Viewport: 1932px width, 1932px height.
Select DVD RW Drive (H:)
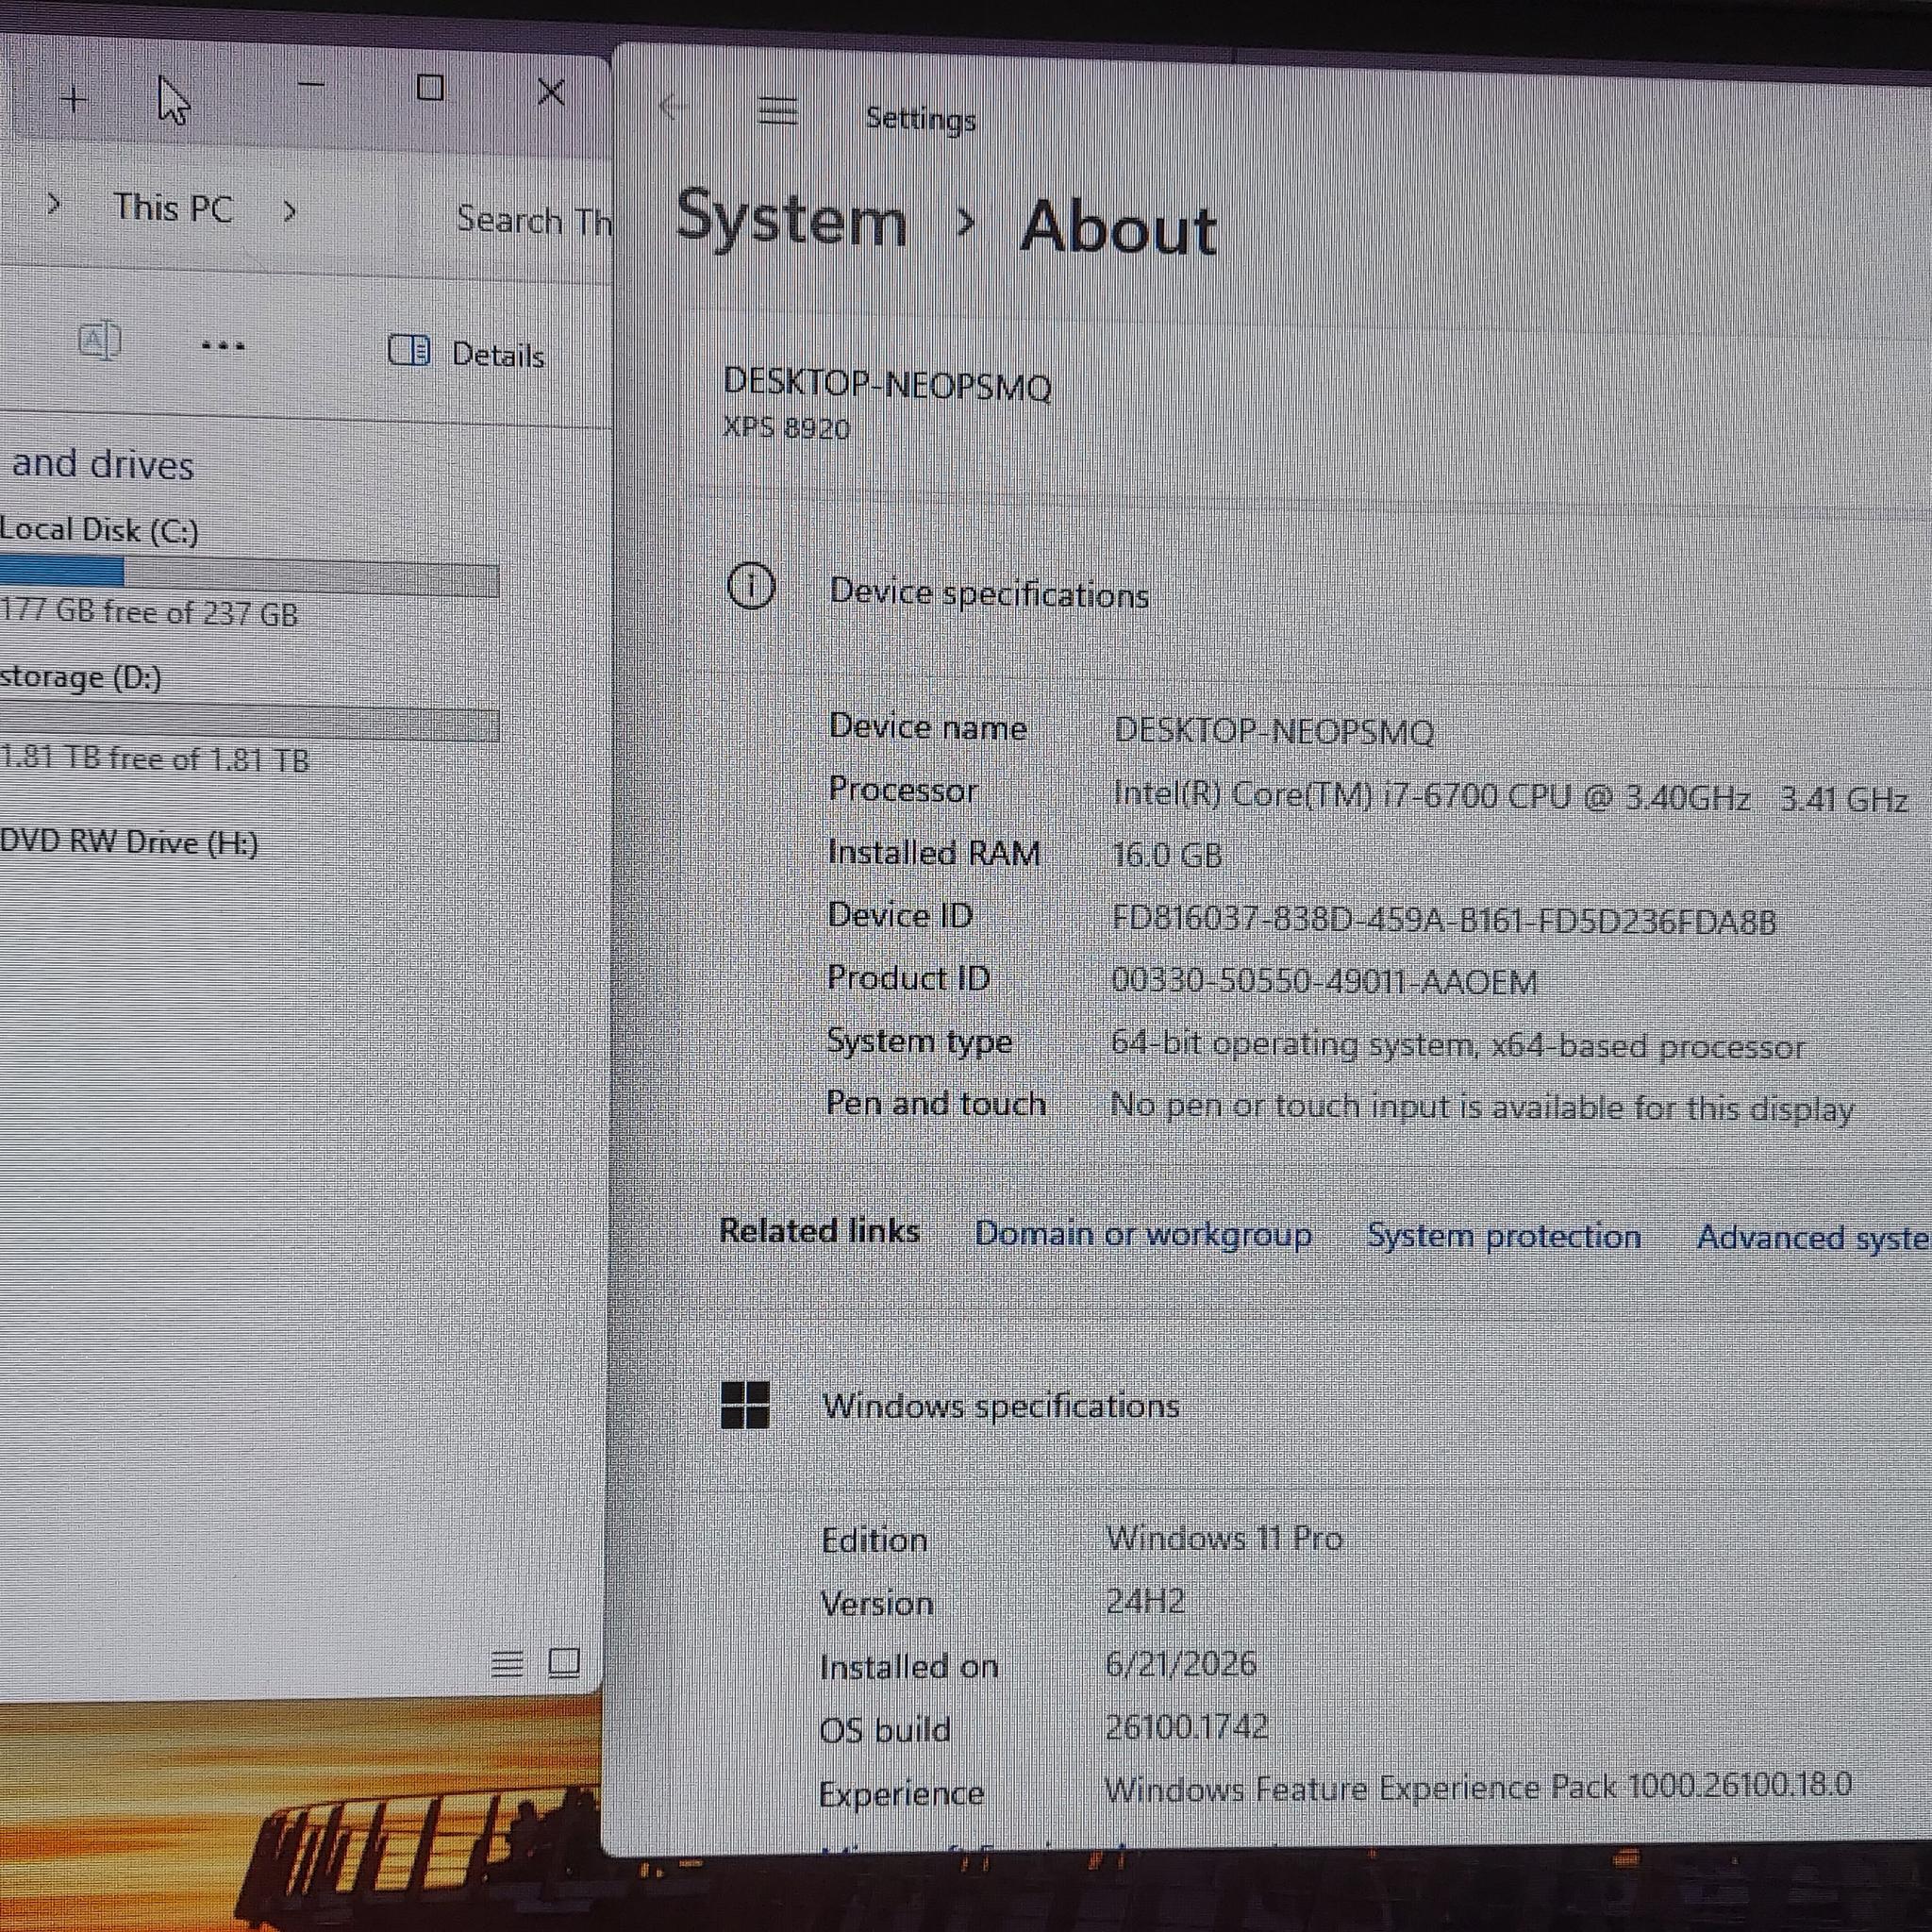click(x=129, y=843)
